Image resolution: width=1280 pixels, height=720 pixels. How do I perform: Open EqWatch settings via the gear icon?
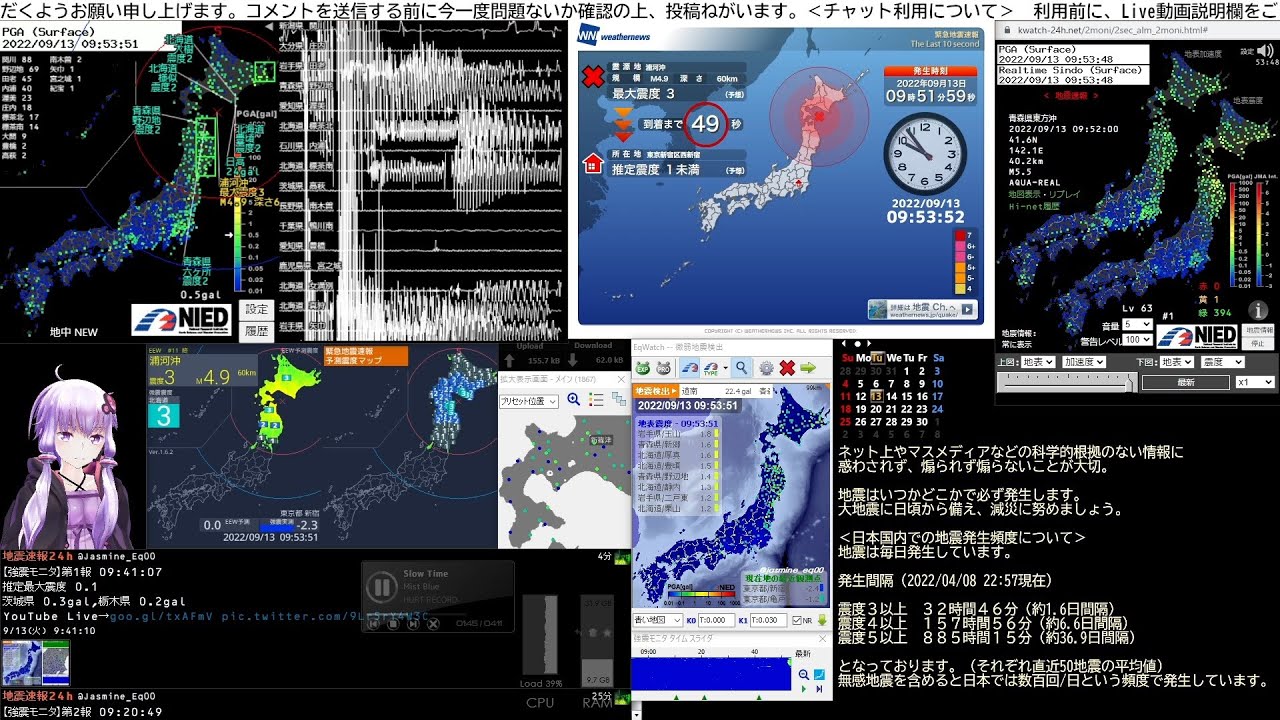(766, 368)
